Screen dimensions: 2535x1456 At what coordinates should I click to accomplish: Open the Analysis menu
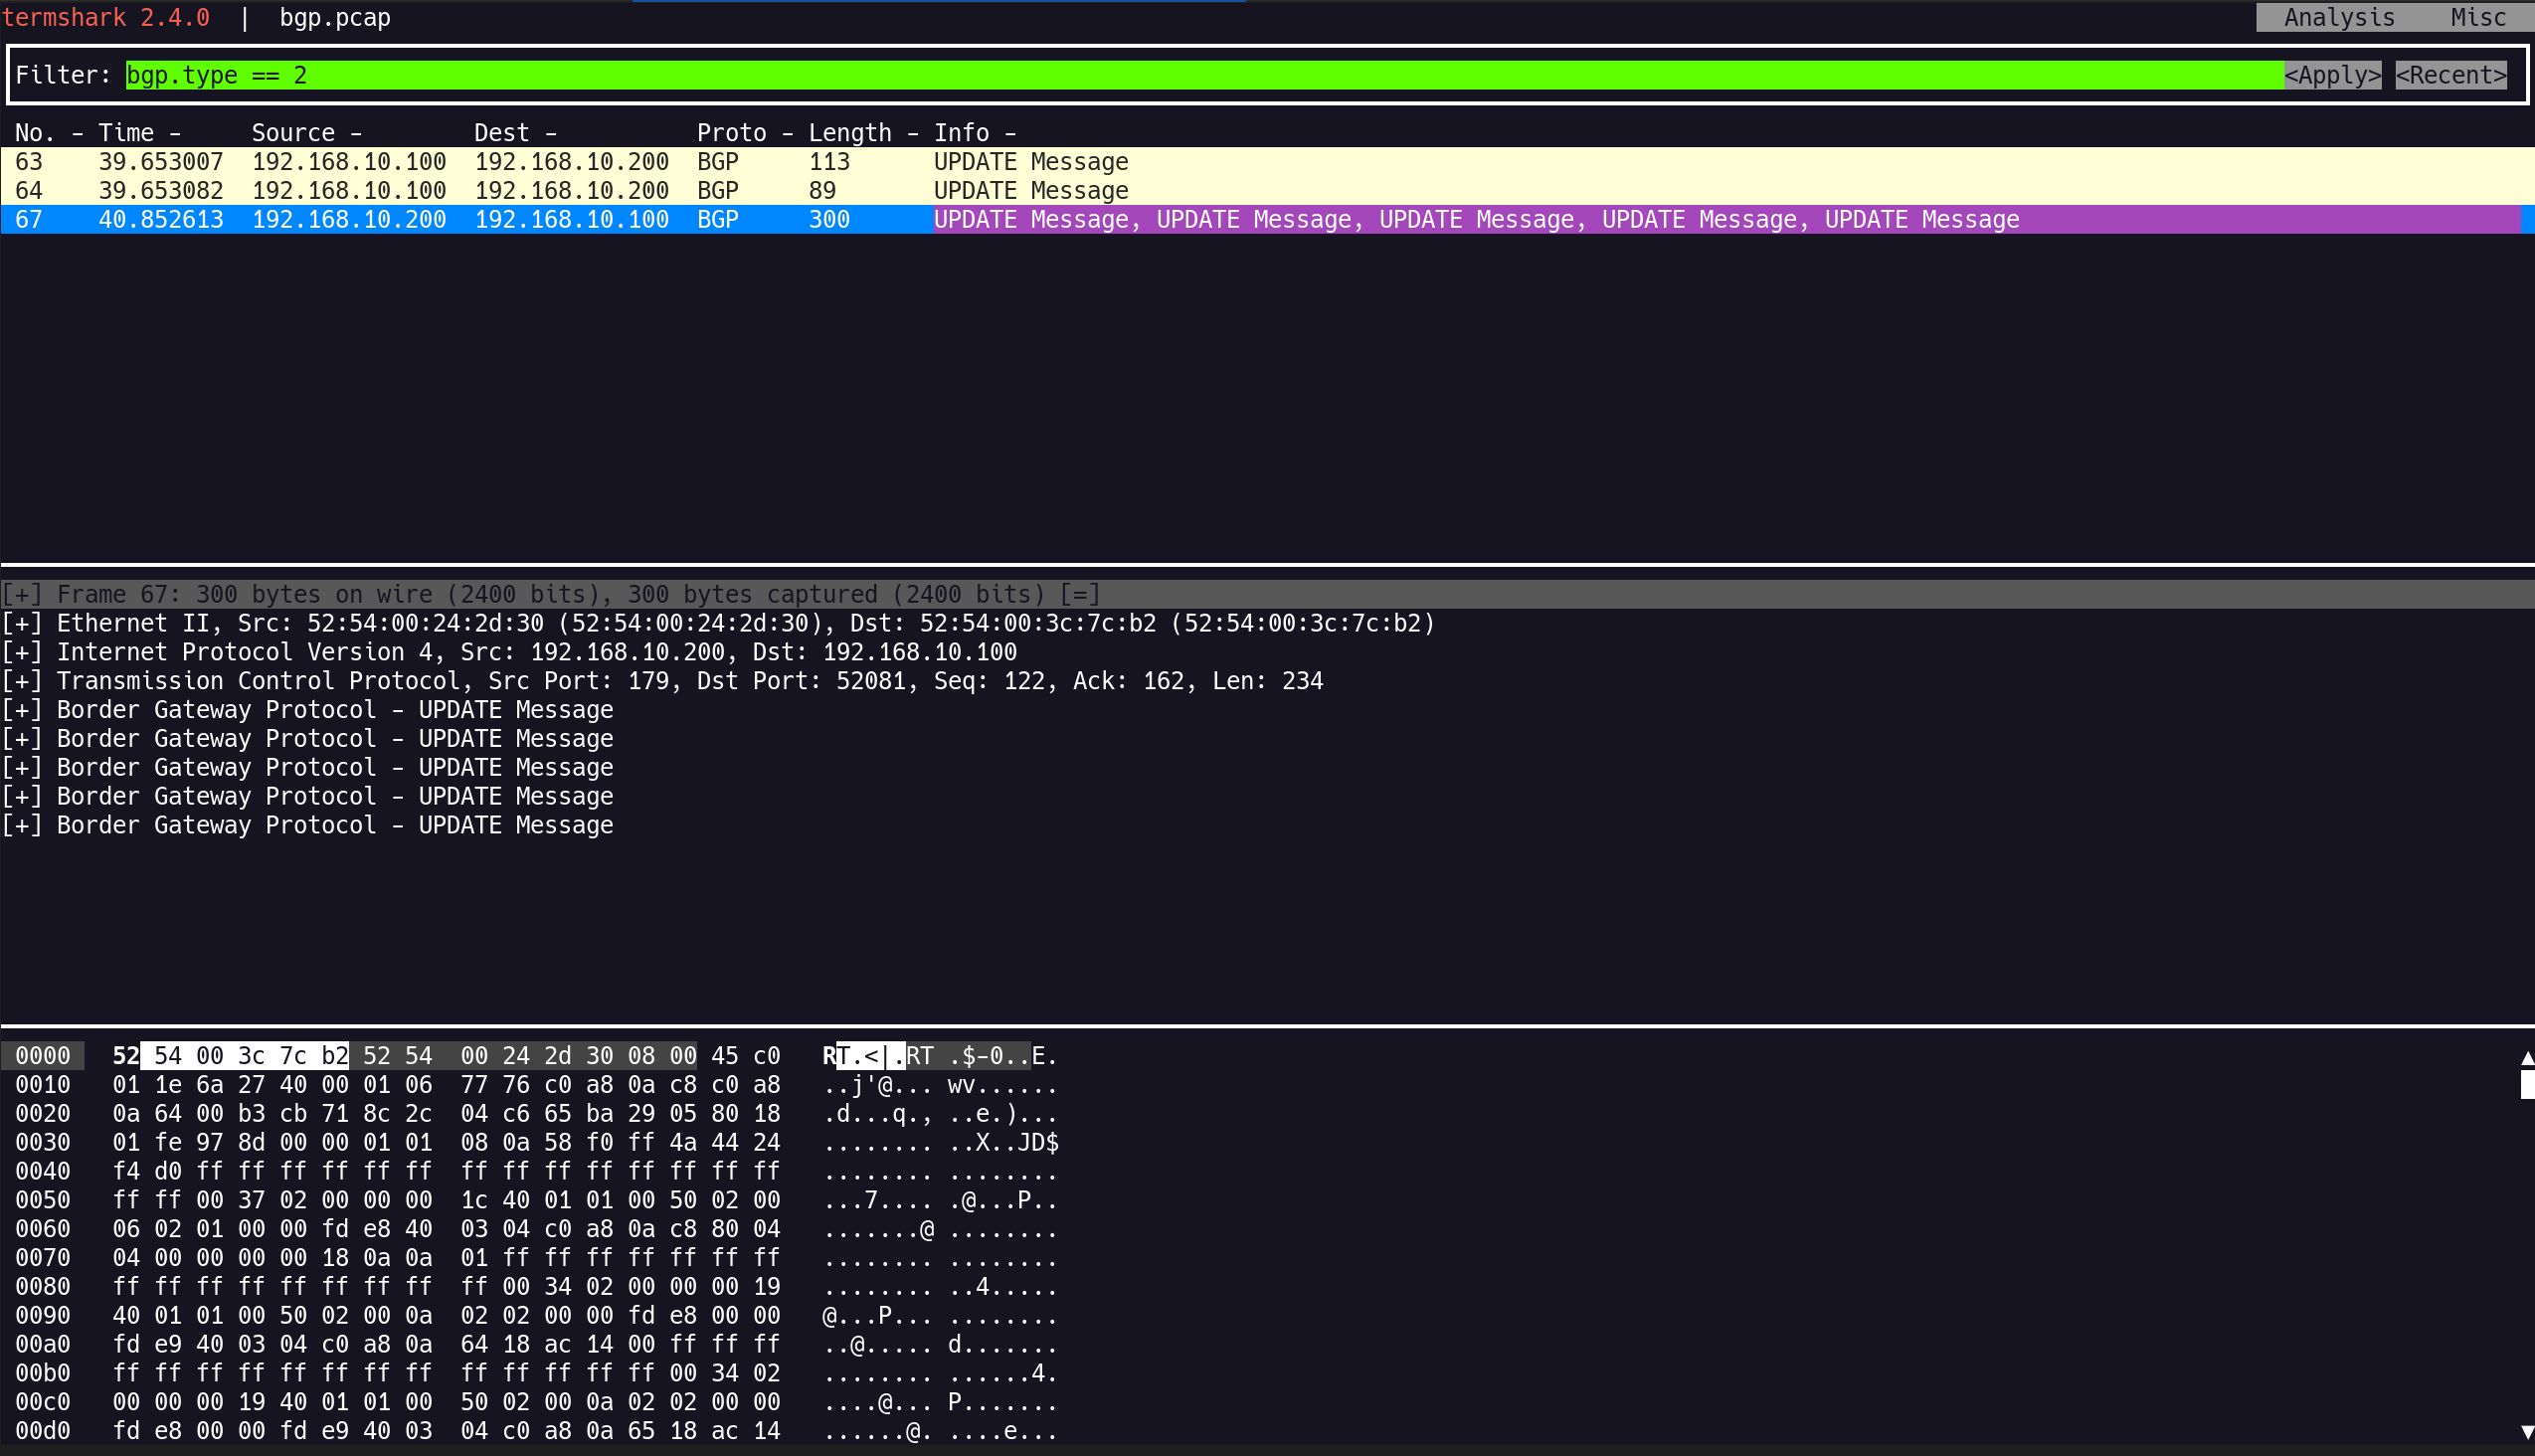pos(2338,17)
